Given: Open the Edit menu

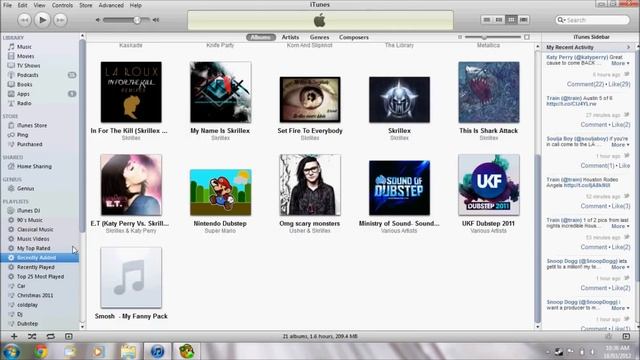Looking at the screenshot, I should tap(22, 5).
